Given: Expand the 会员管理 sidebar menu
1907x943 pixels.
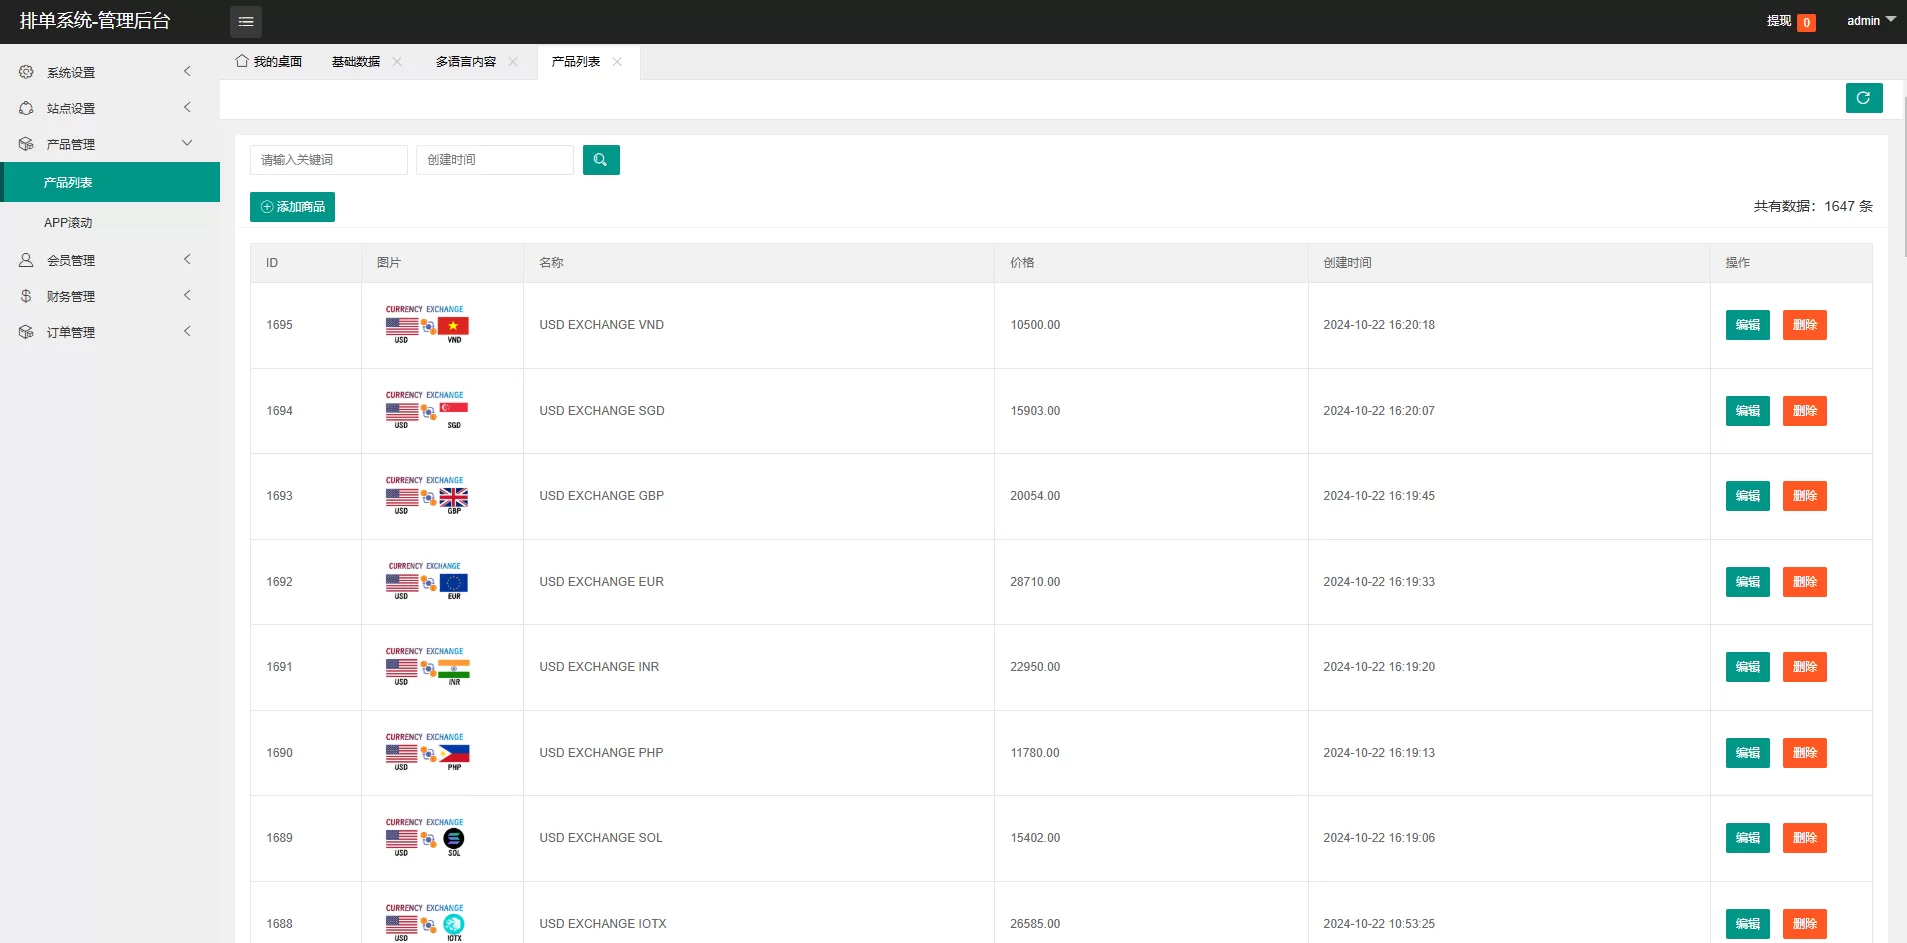Looking at the screenshot, I should 105,260.
